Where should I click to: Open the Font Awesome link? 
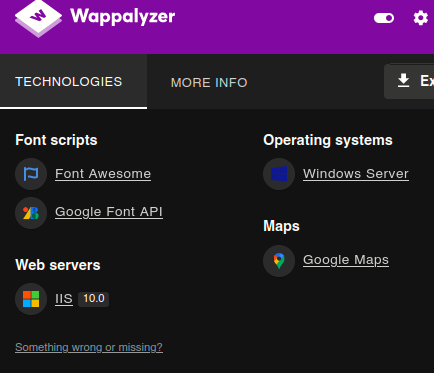coord(103,174)
